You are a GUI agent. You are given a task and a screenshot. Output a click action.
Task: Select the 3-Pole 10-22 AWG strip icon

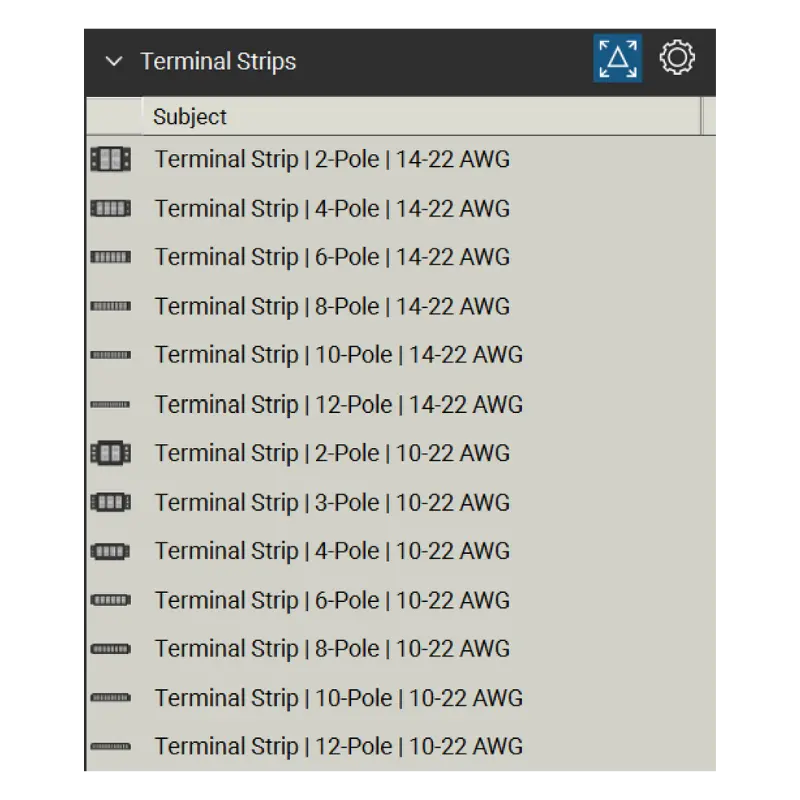point(111,503)
